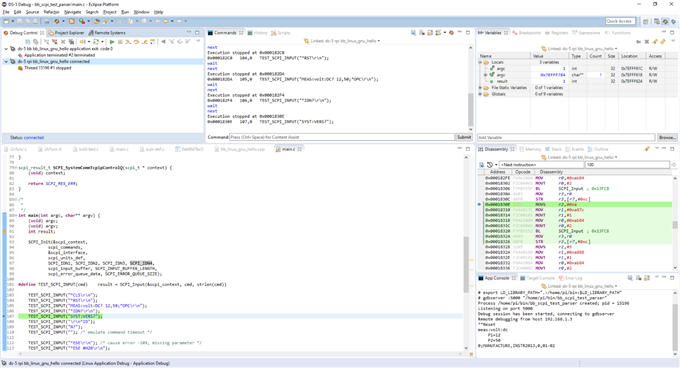Click the Remove selected variable X icon

click(647, 42)
